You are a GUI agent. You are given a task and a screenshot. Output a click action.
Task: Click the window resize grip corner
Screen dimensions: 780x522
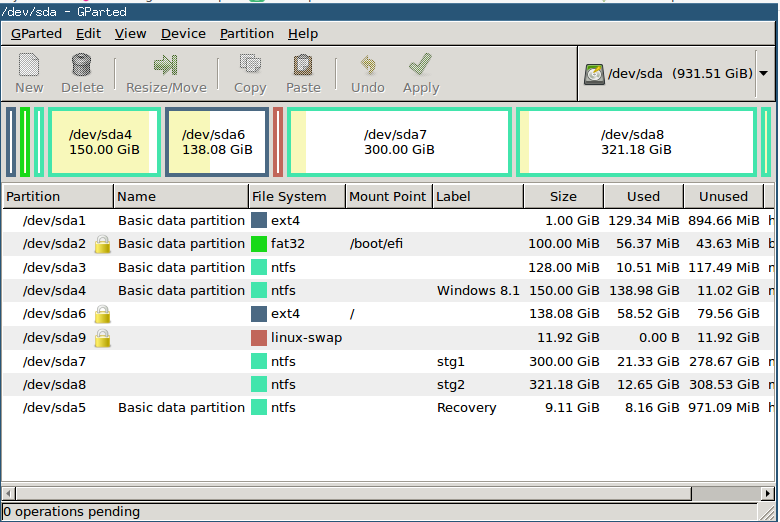click(x=768, y=513)
